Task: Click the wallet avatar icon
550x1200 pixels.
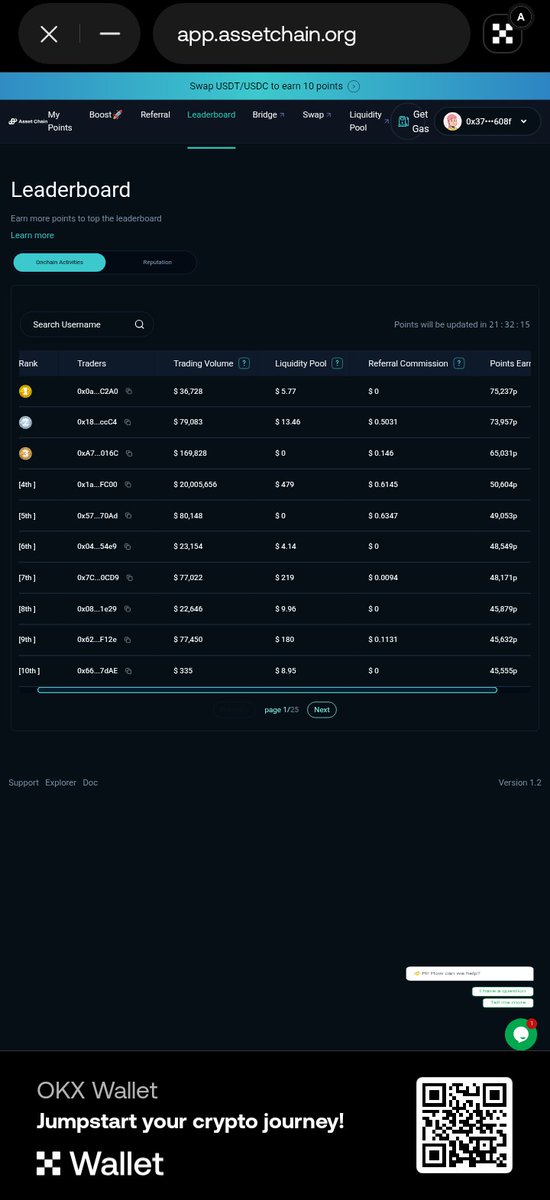Action: [452, 121]
